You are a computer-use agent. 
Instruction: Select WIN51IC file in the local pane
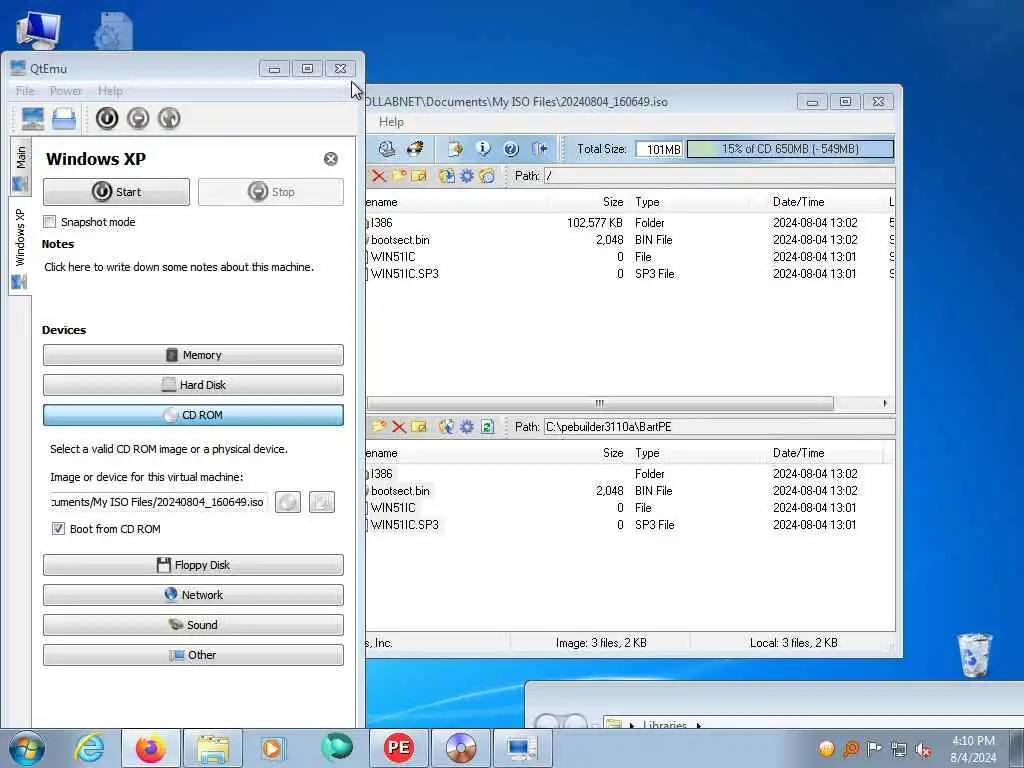coord(392,507)
